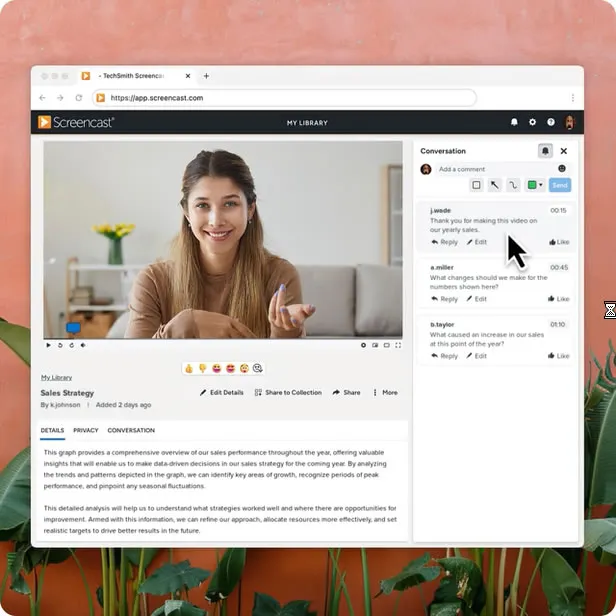Select the arrow annotation tool
The image size is (616, 616).
coord(495,185)
